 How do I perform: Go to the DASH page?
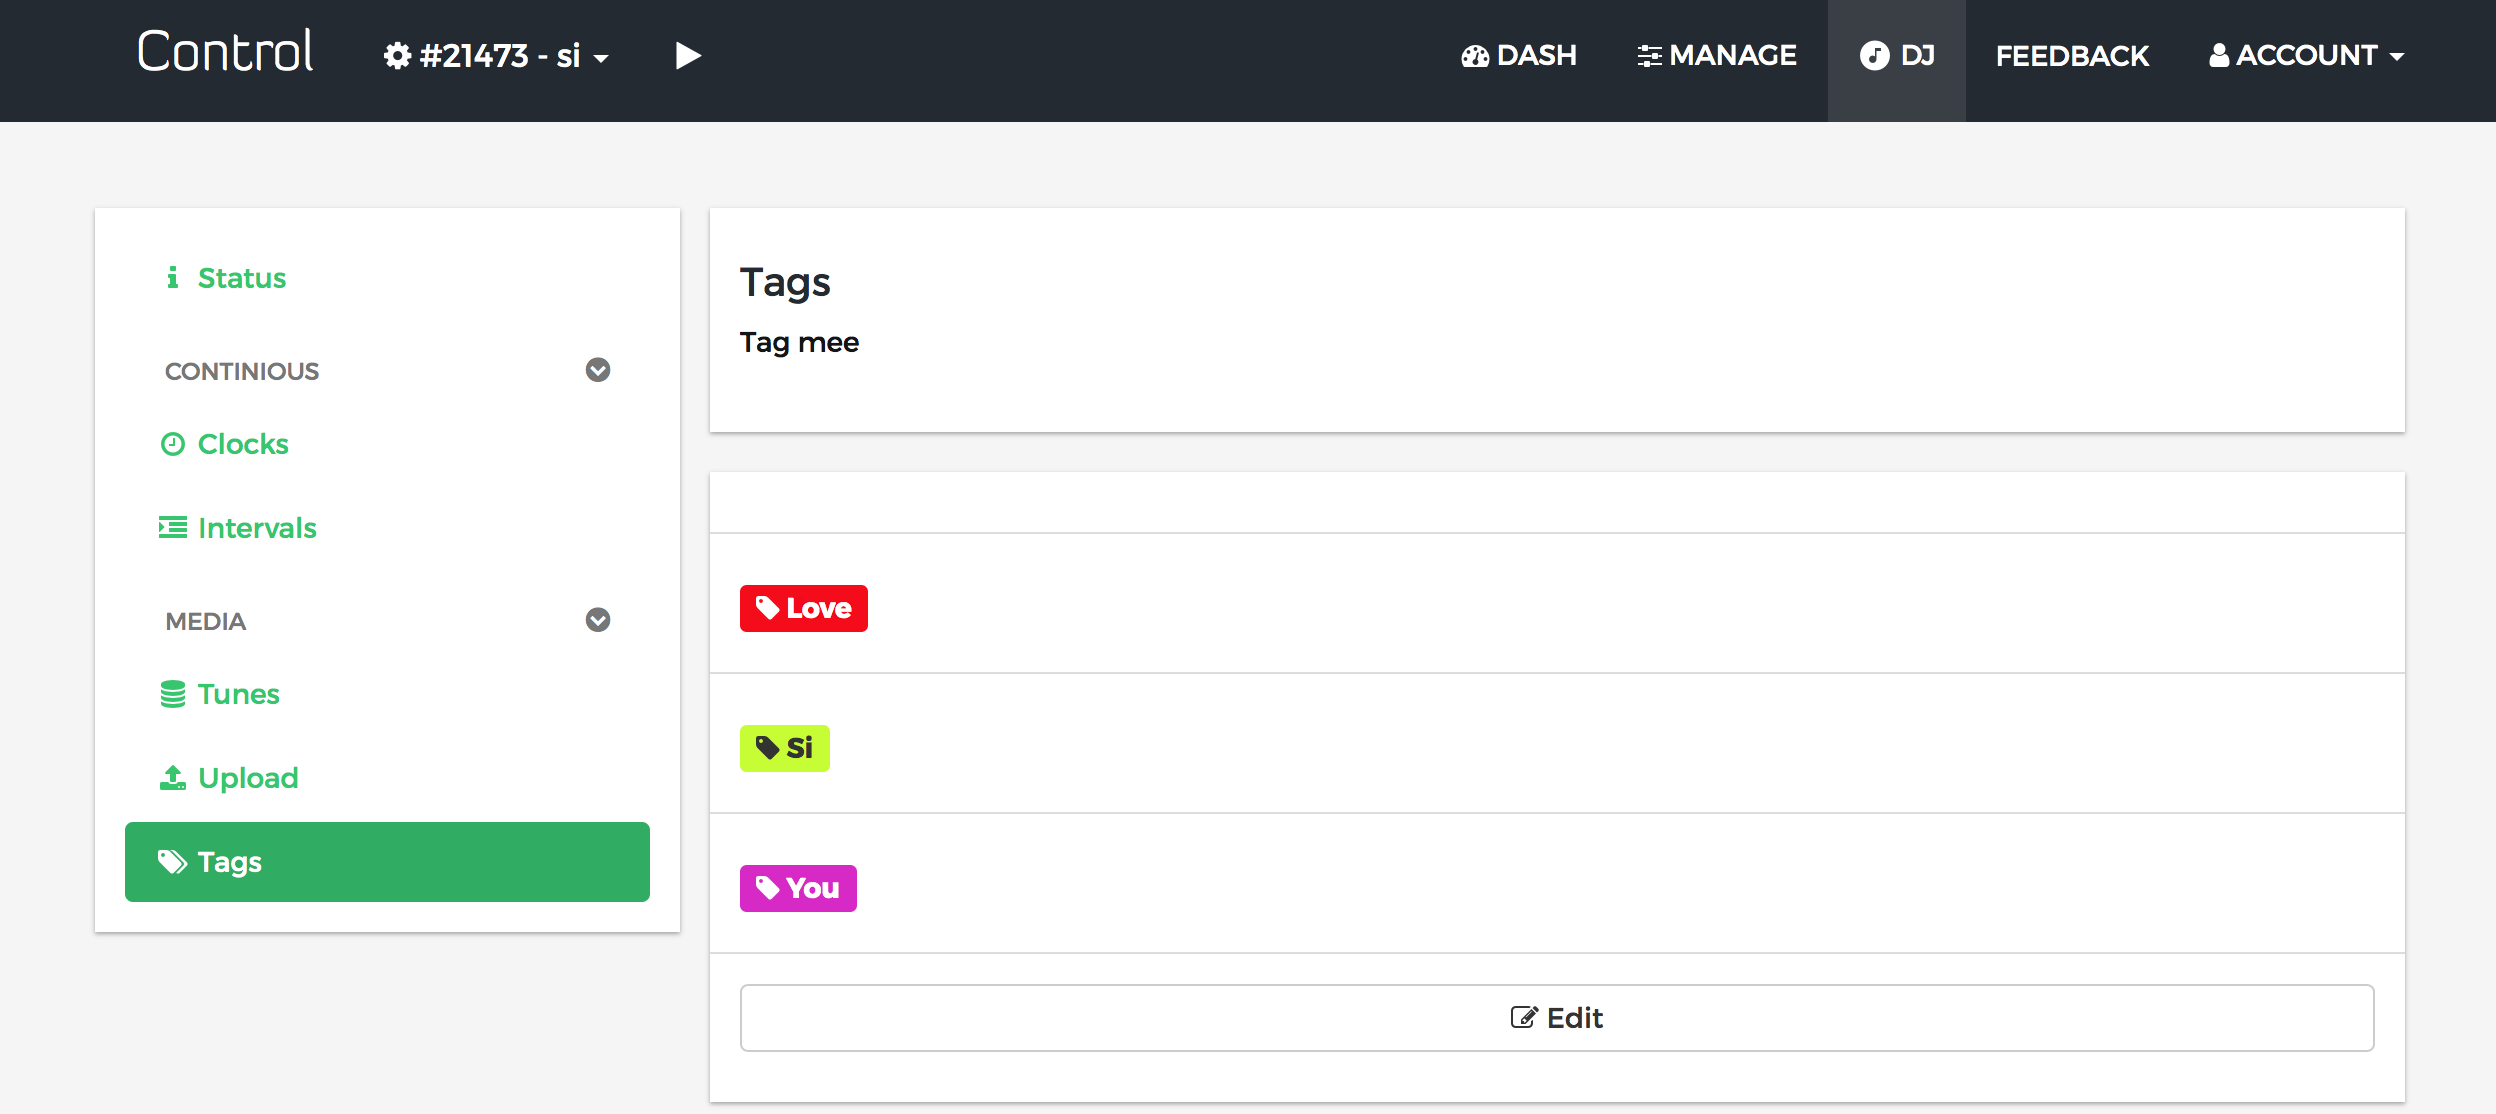(1518, 56)
